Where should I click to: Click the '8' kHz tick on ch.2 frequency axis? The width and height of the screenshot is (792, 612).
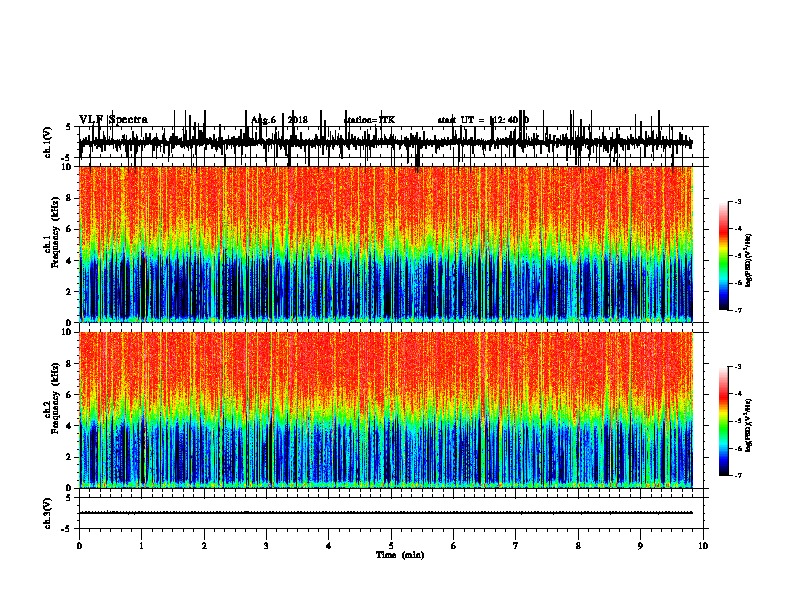pos(70,364)
